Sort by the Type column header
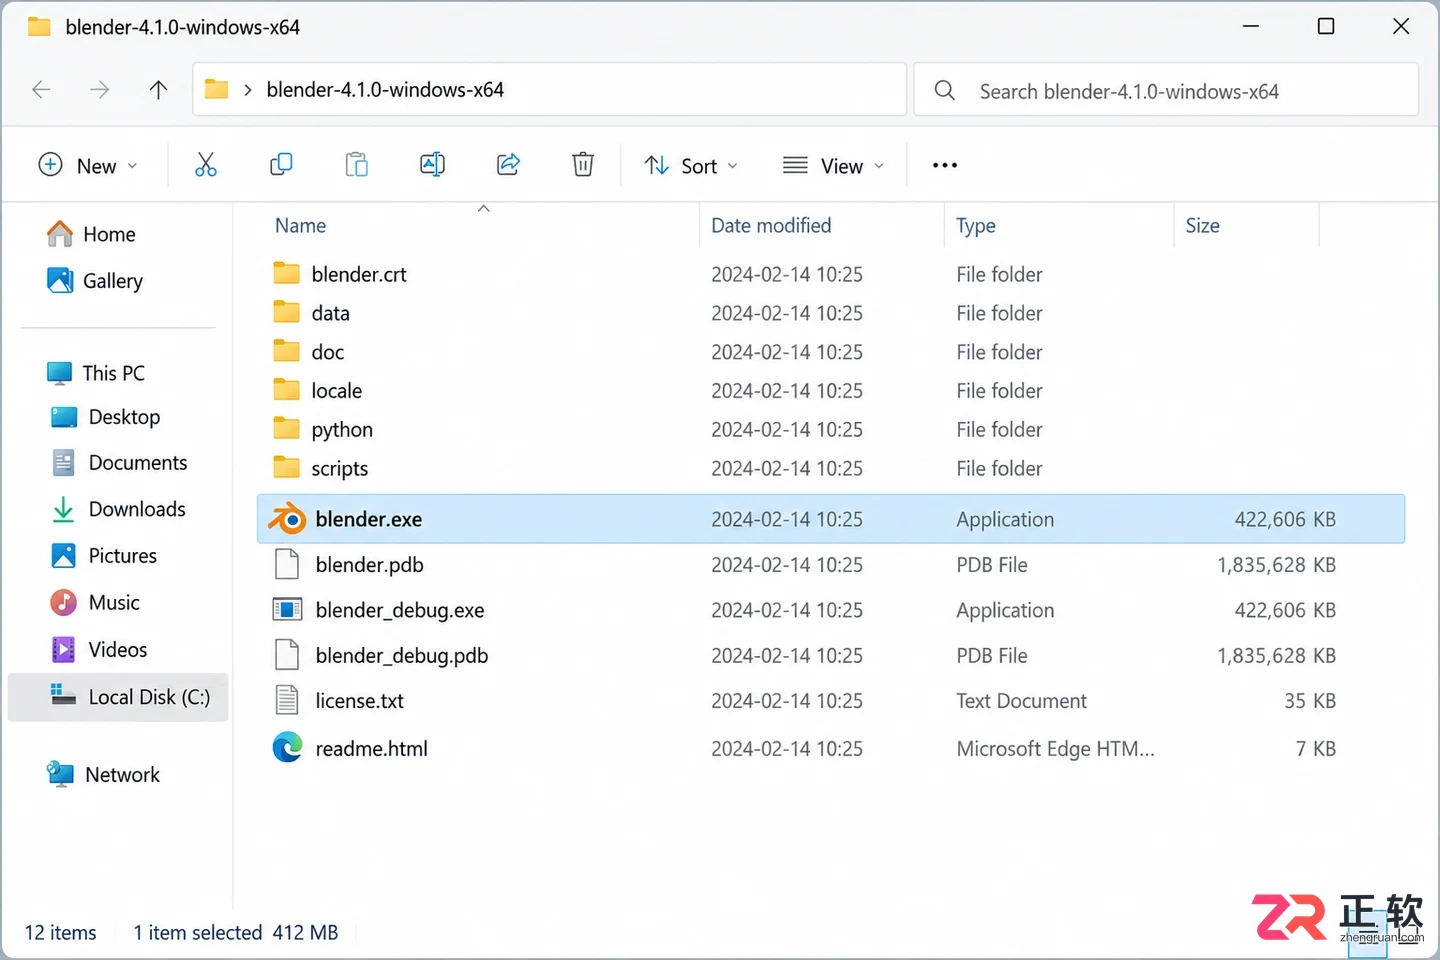This screenshot has width=1440, height=960. pos(976,226)
